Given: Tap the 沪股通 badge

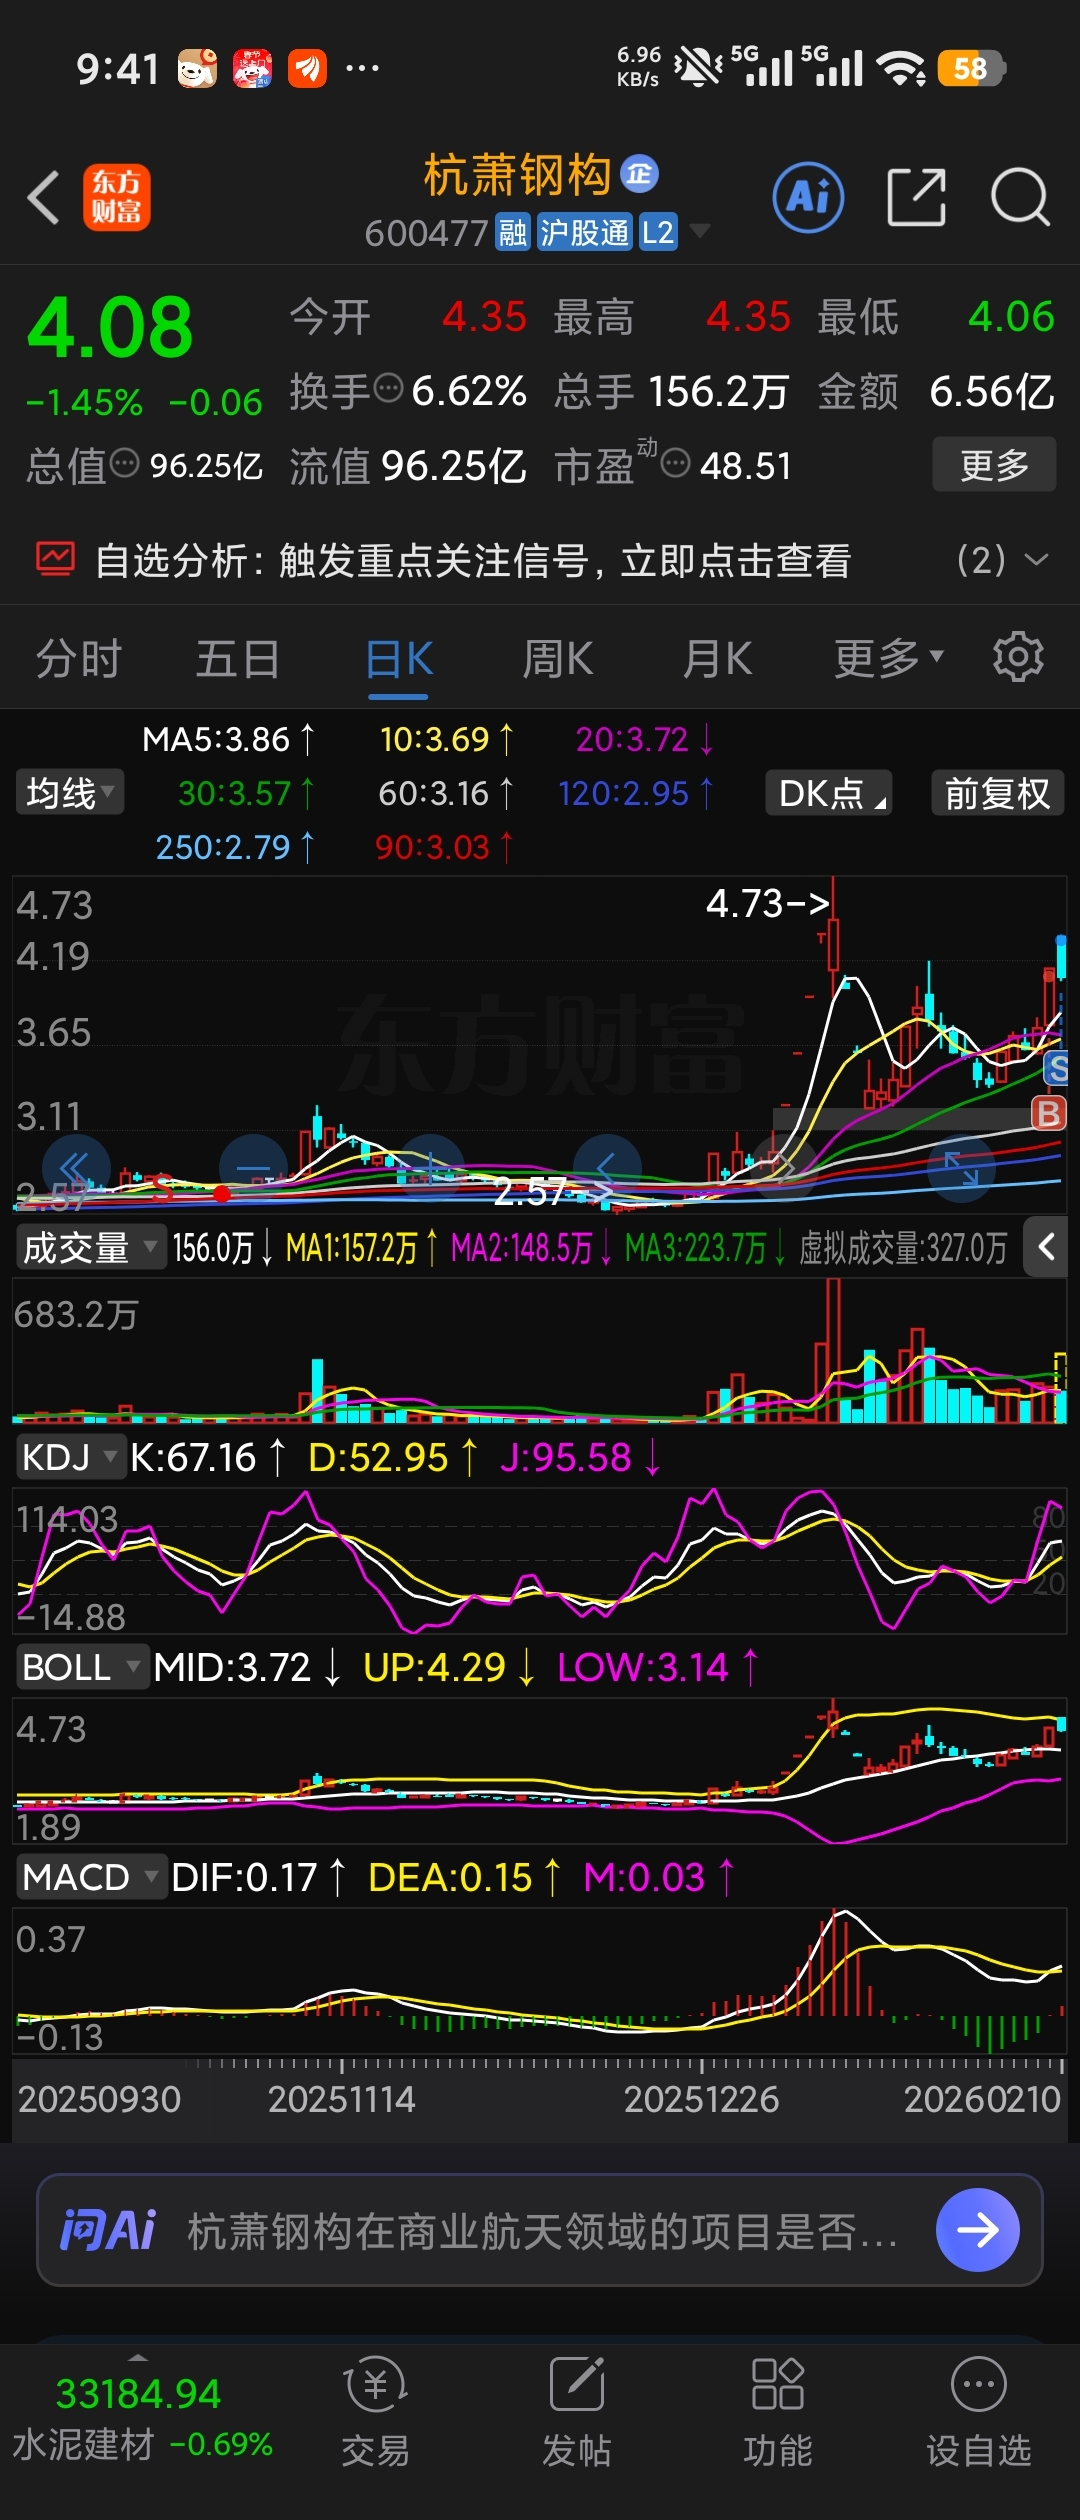Looking at the screenshot, I should pos(584,233).
